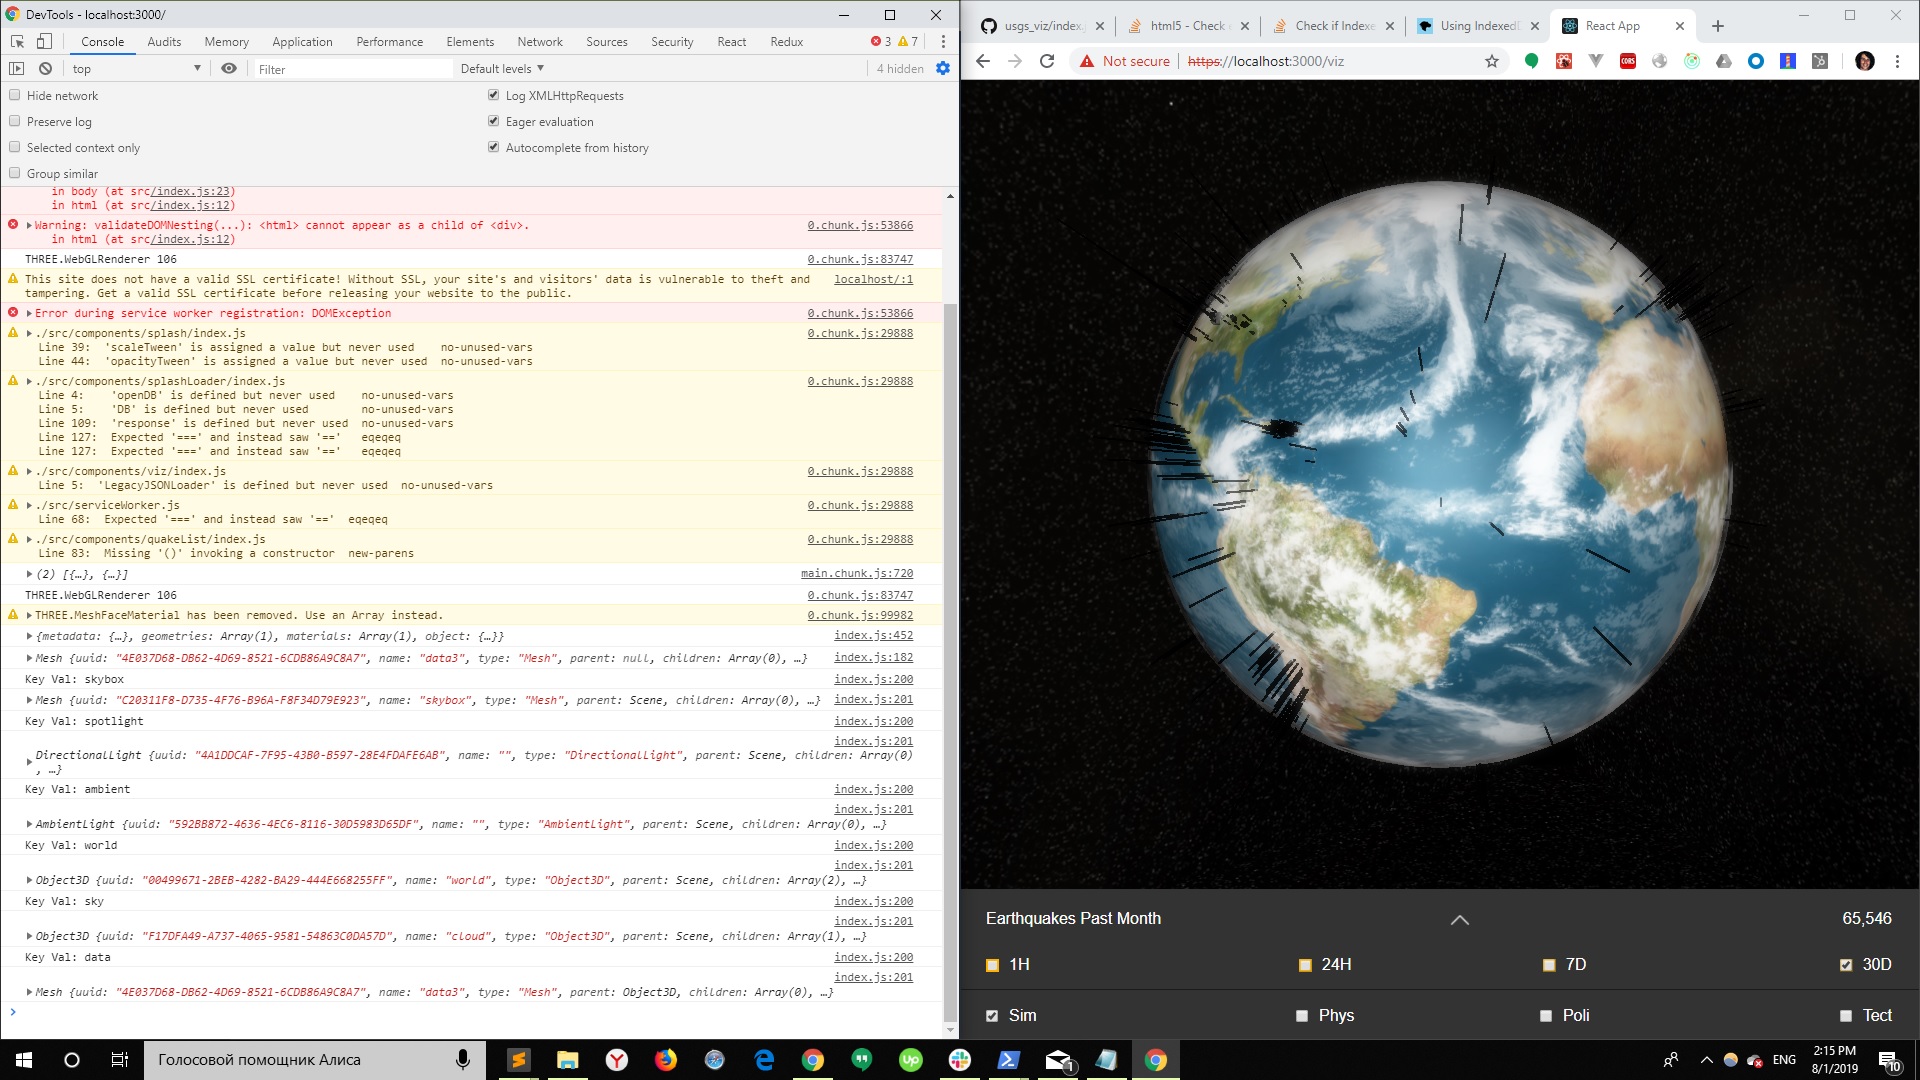Open the console settings gear icon
Screen dimensions: 1920x1080
[942, 68]
